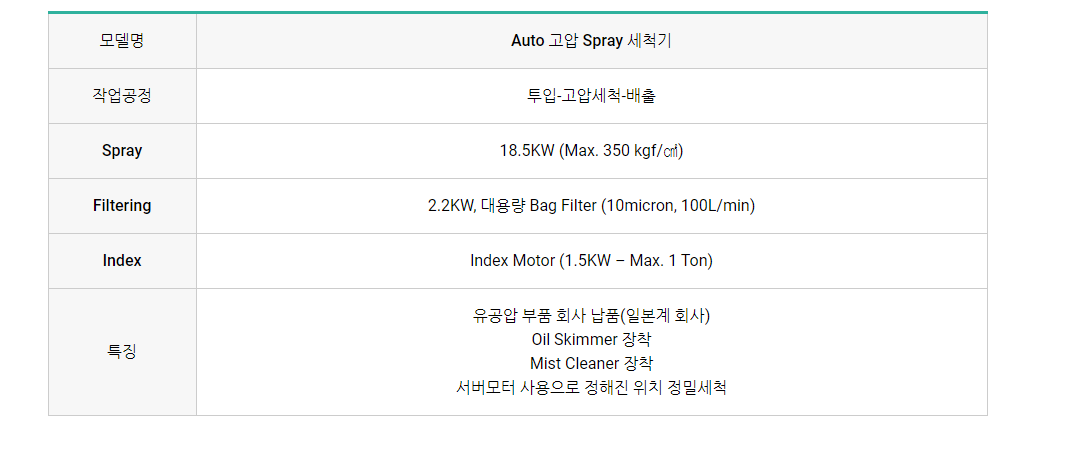
Task: Click the 투입-고압세척-배출 cell
Action: click(591, 96)
